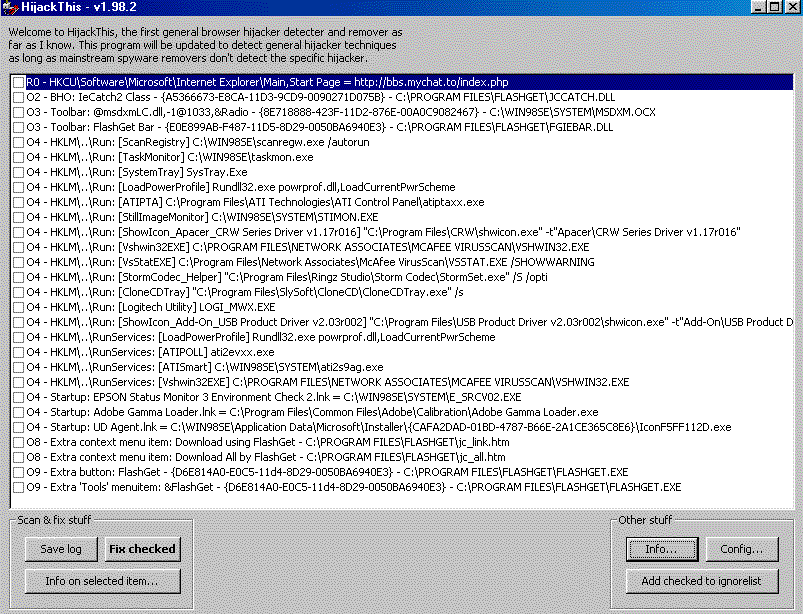Close the HijackThis window
Screen dimensions: 803x614
coord(792,7)
